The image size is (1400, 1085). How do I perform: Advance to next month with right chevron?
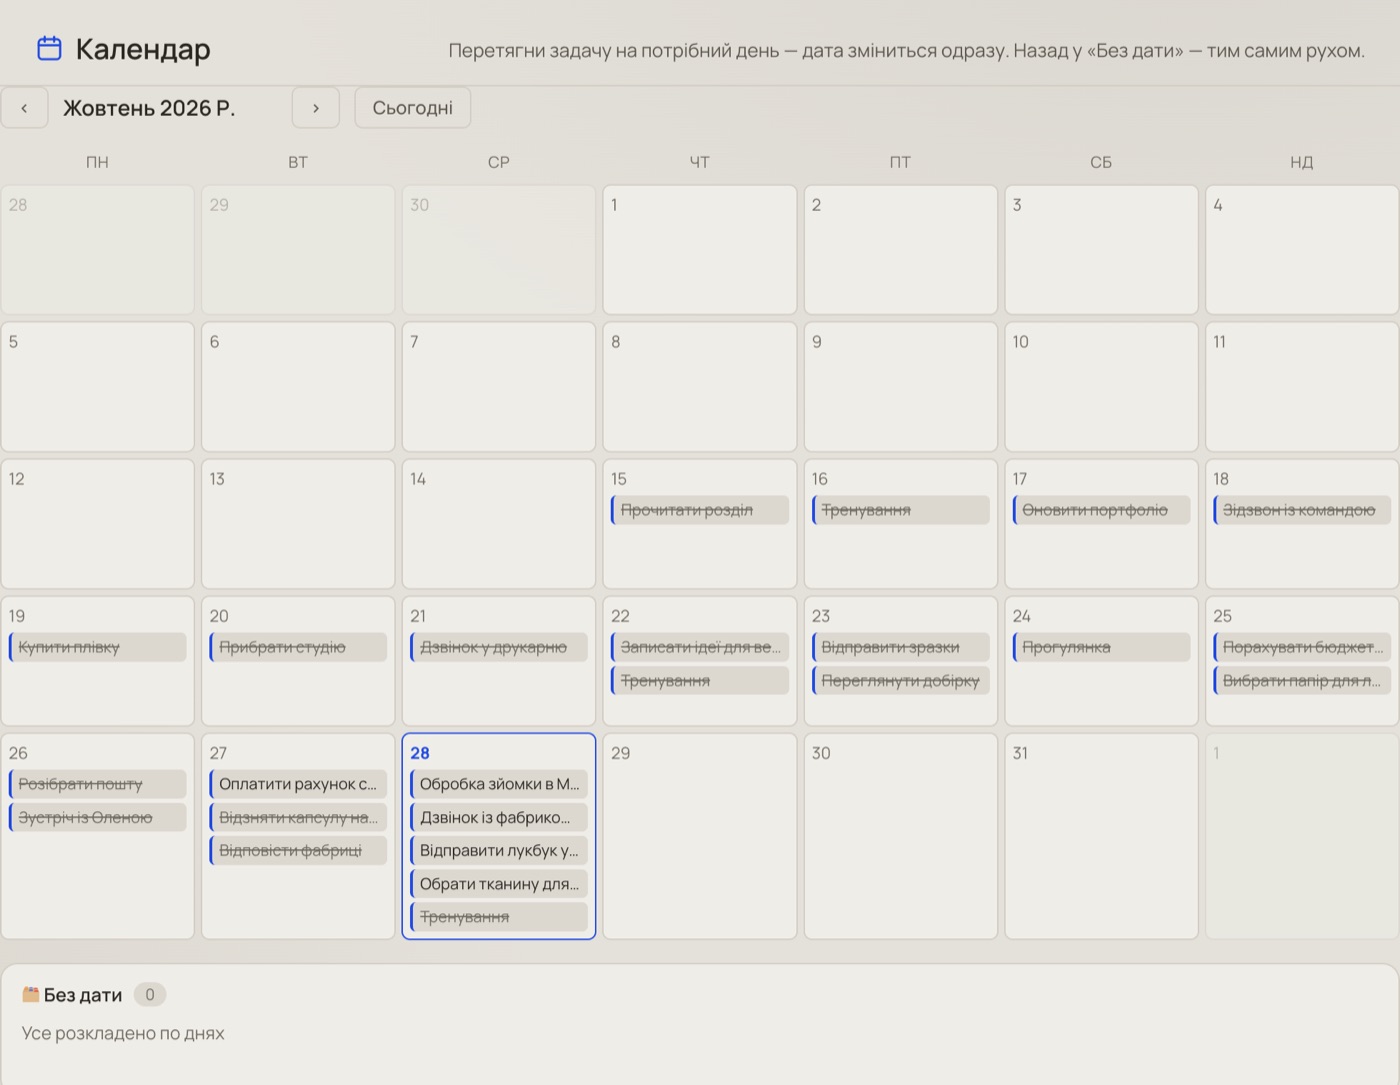coord(316,108)
